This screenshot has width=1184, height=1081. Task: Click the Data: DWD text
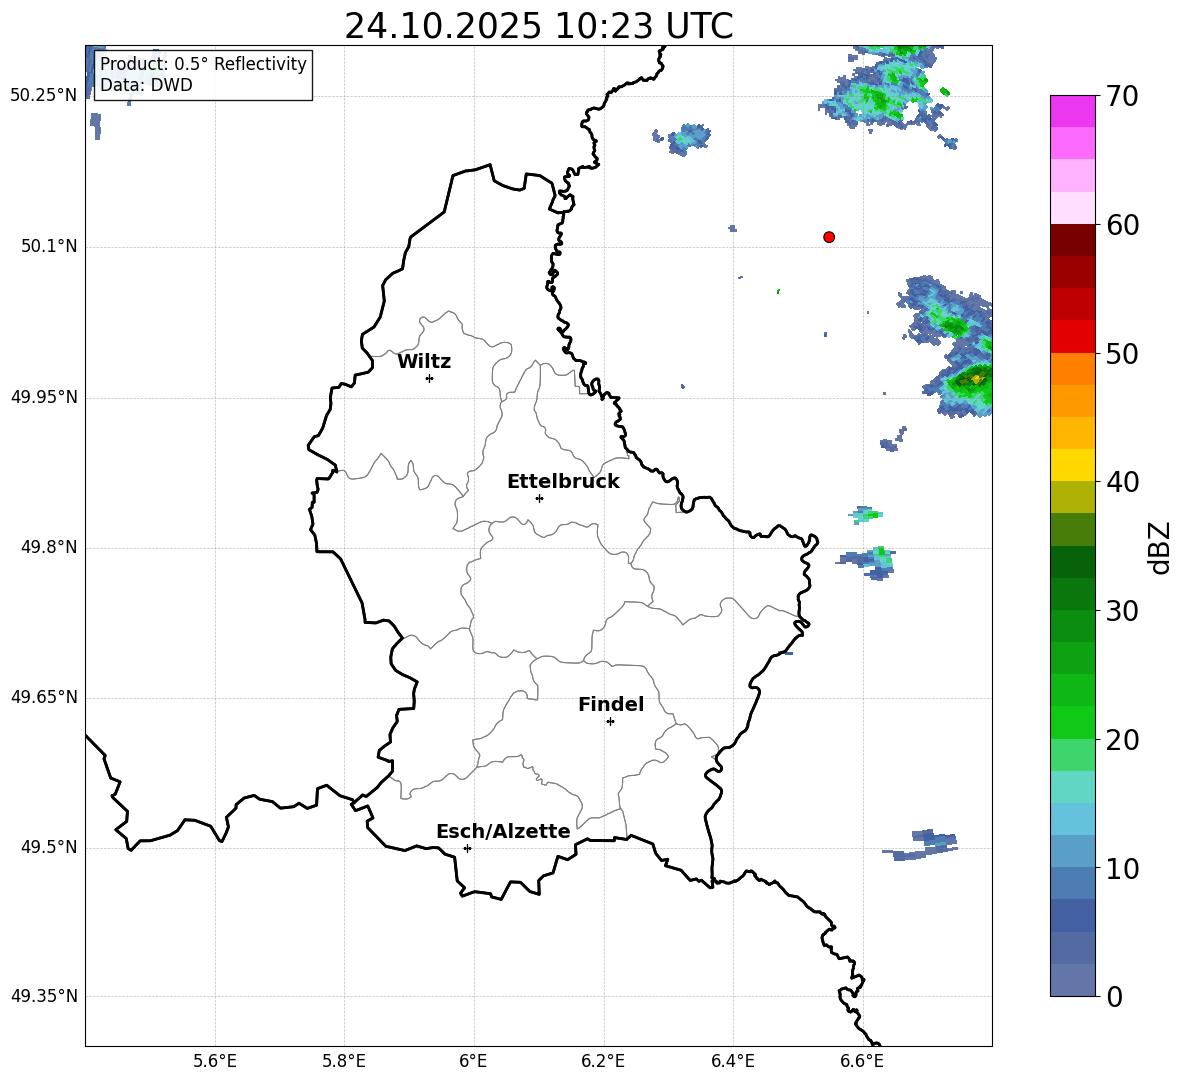pos(146,85)
